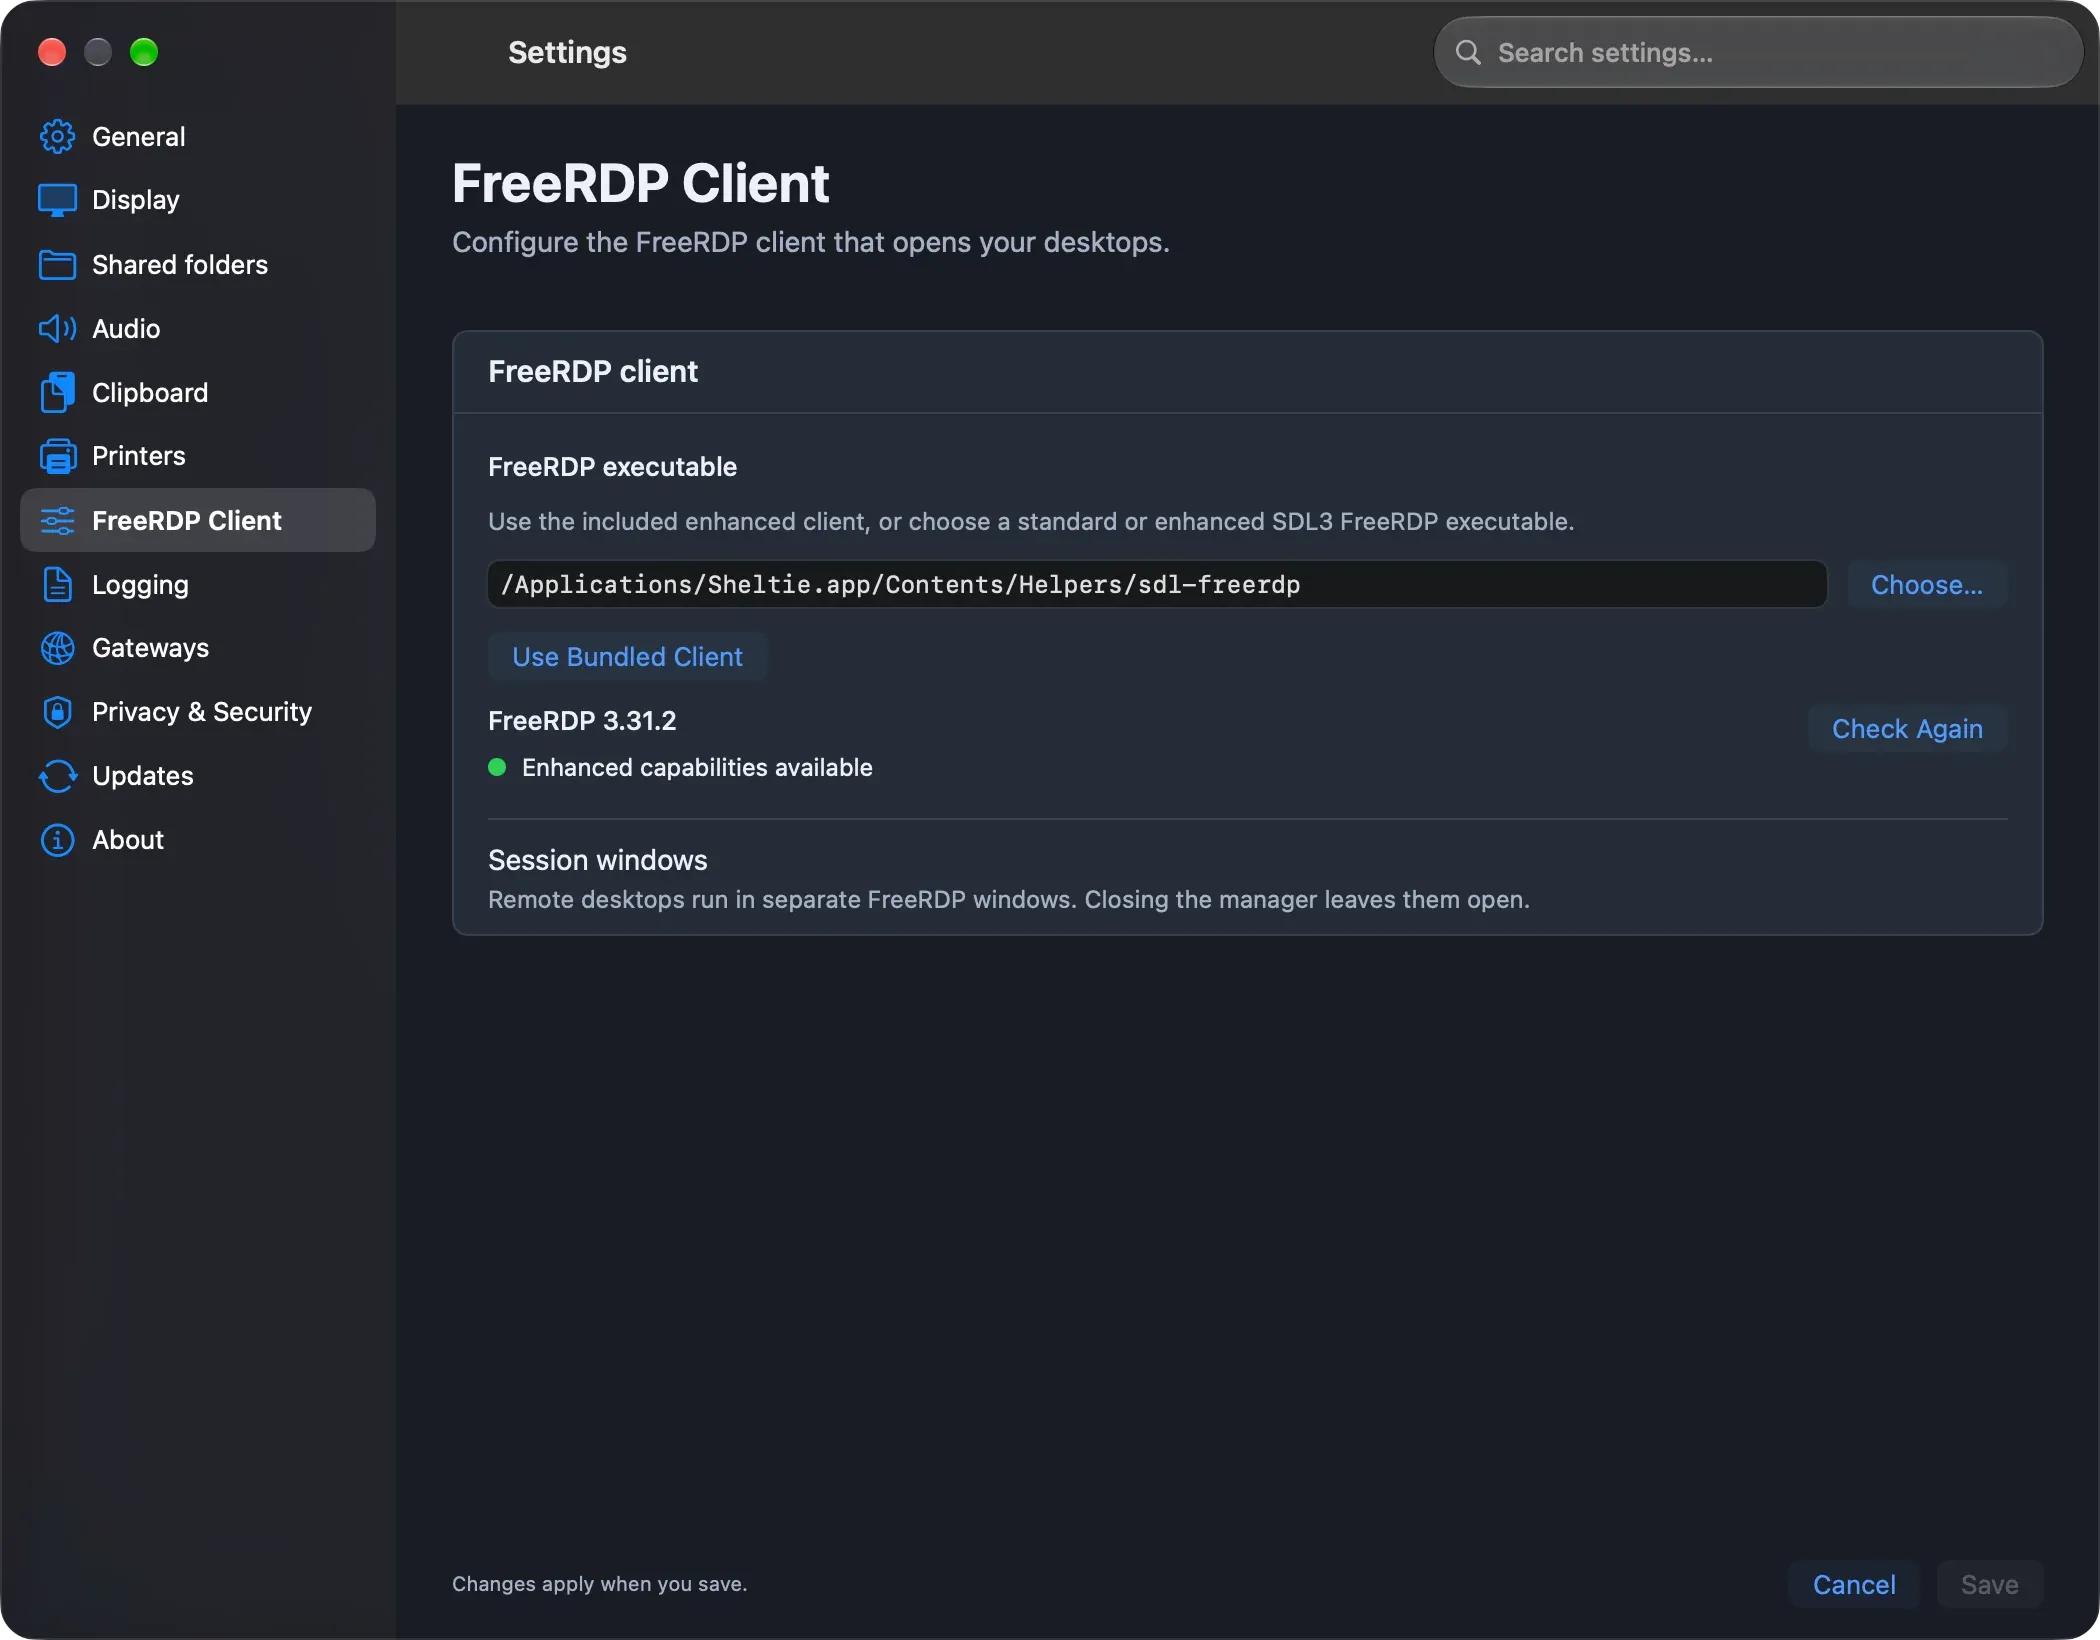Click Use Bundled Client button

(627, 657)
